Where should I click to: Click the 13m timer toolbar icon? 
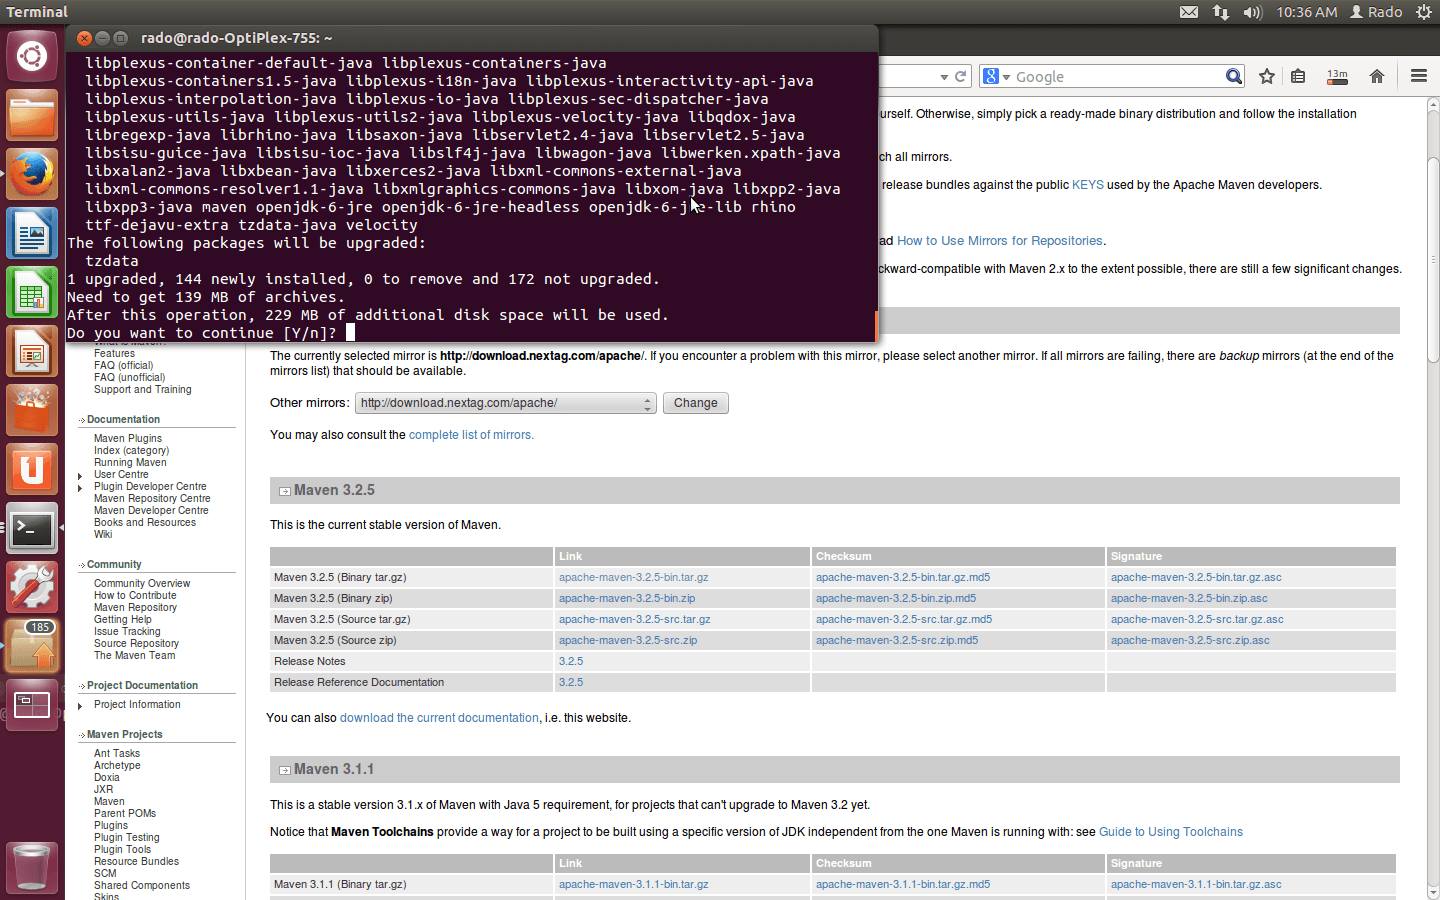pos(1337,76)
